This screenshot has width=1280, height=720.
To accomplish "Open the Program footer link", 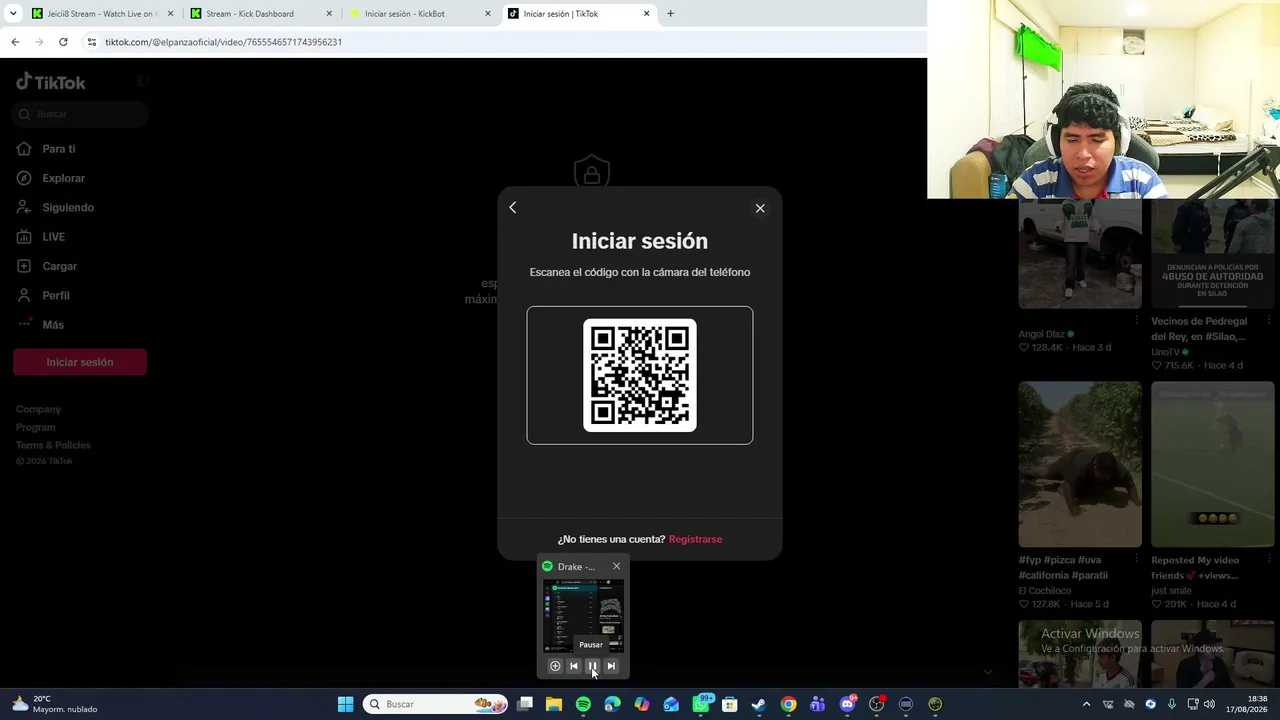I will coord(35,427).
